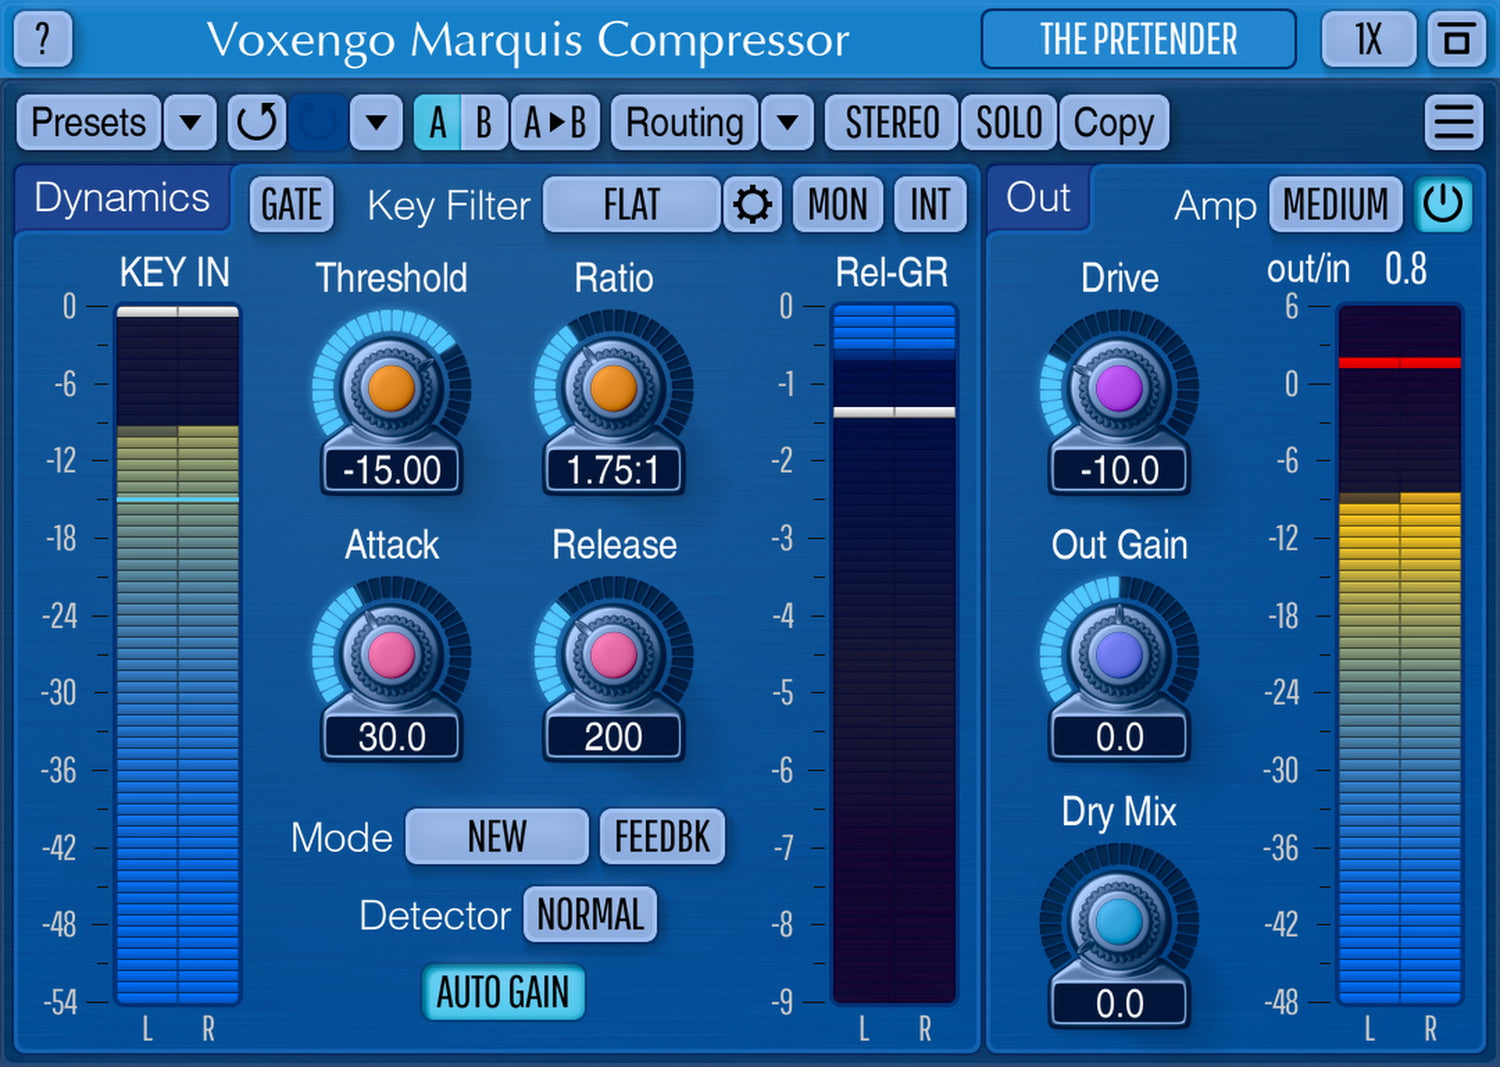Click the window size icon in title bar
The height and width of the screenshot is (1067, 1500).
(x=1456, y=40)
